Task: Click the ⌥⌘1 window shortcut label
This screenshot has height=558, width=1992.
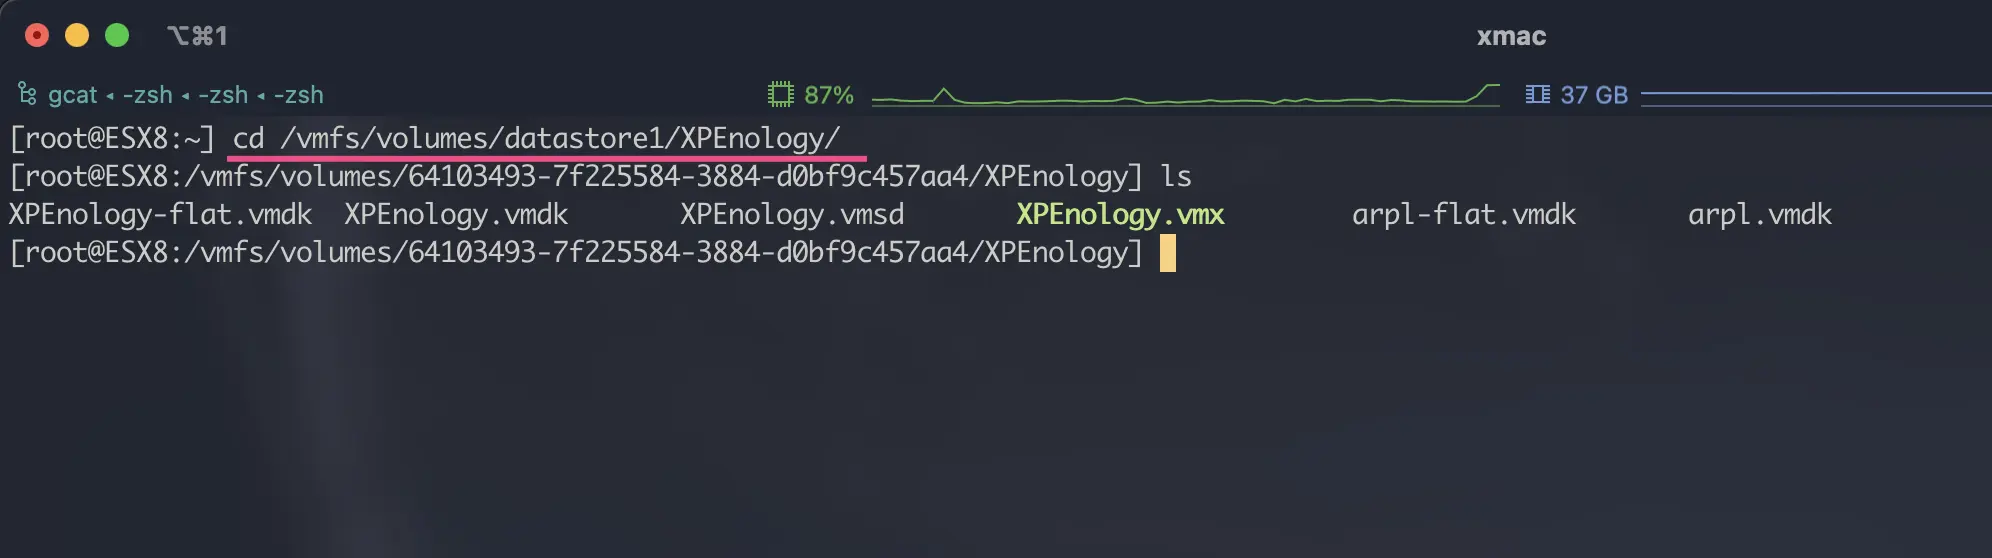Action: (197, 36)
